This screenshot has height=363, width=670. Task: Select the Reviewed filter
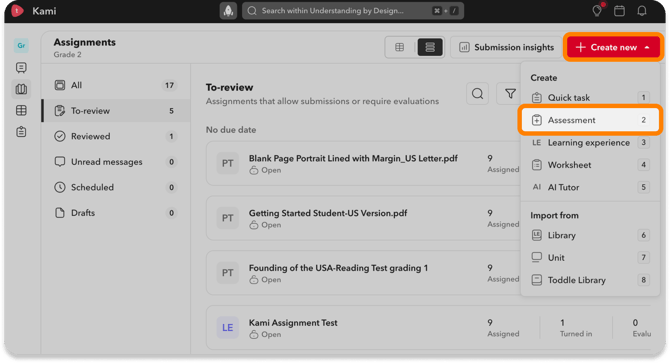tap(115, 136)
